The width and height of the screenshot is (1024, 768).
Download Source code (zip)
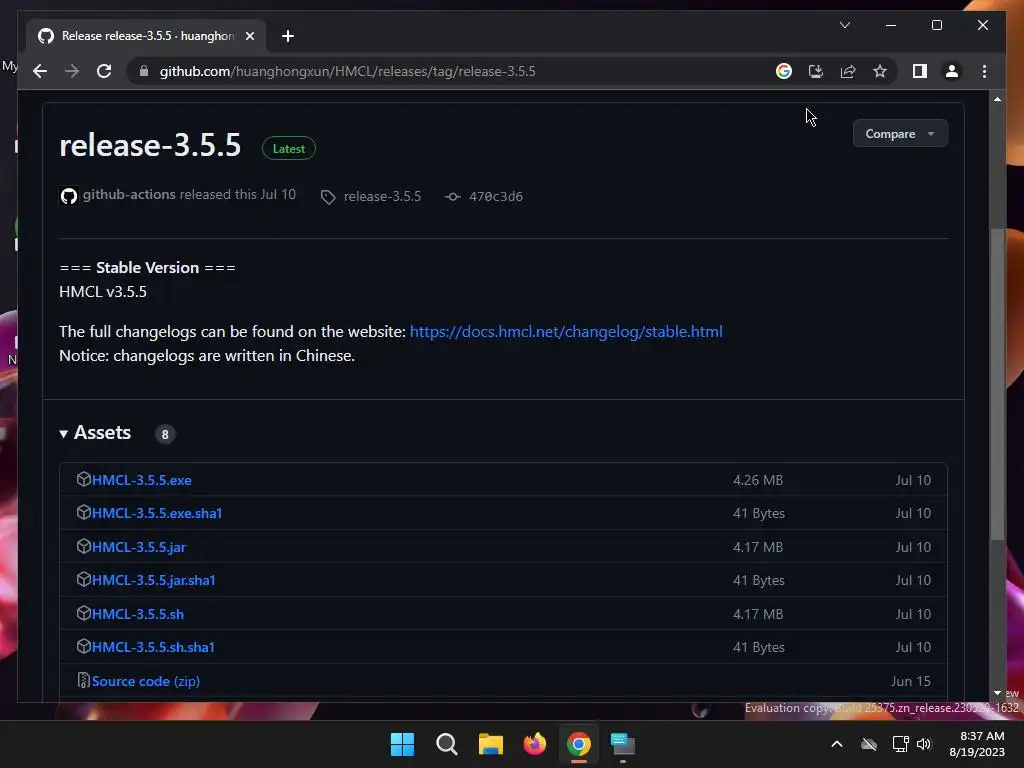[146, 681]
